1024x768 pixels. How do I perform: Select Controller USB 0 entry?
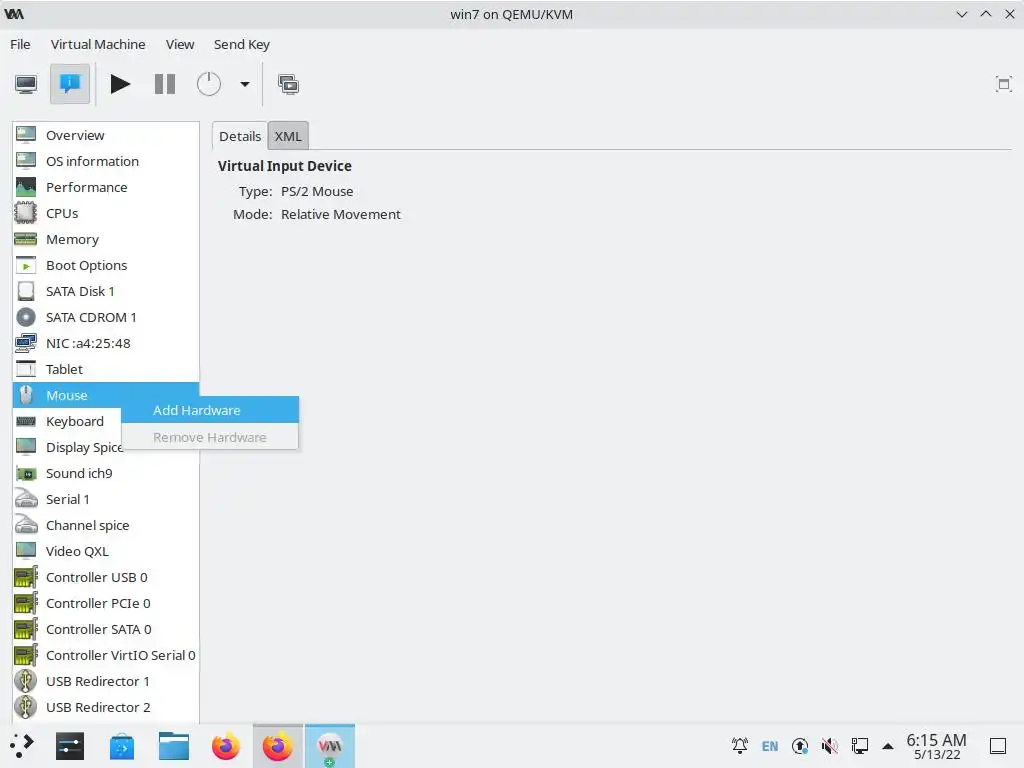pyautogui.click(x=106, y=577)
